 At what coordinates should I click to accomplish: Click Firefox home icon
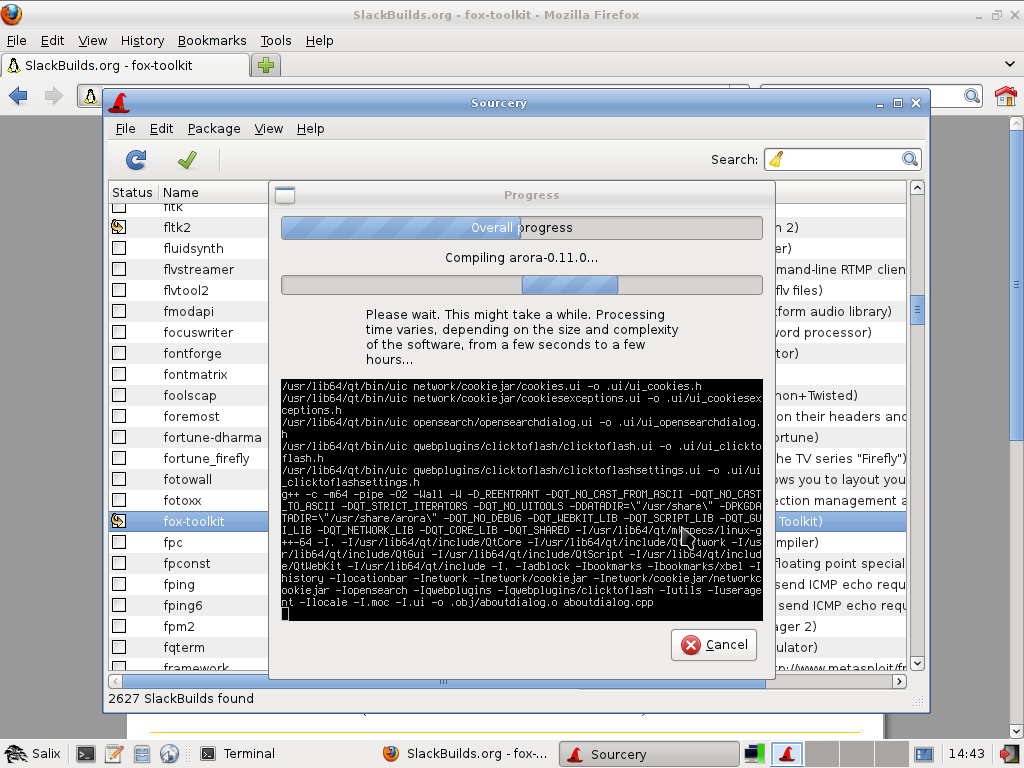coord(1006,96)
